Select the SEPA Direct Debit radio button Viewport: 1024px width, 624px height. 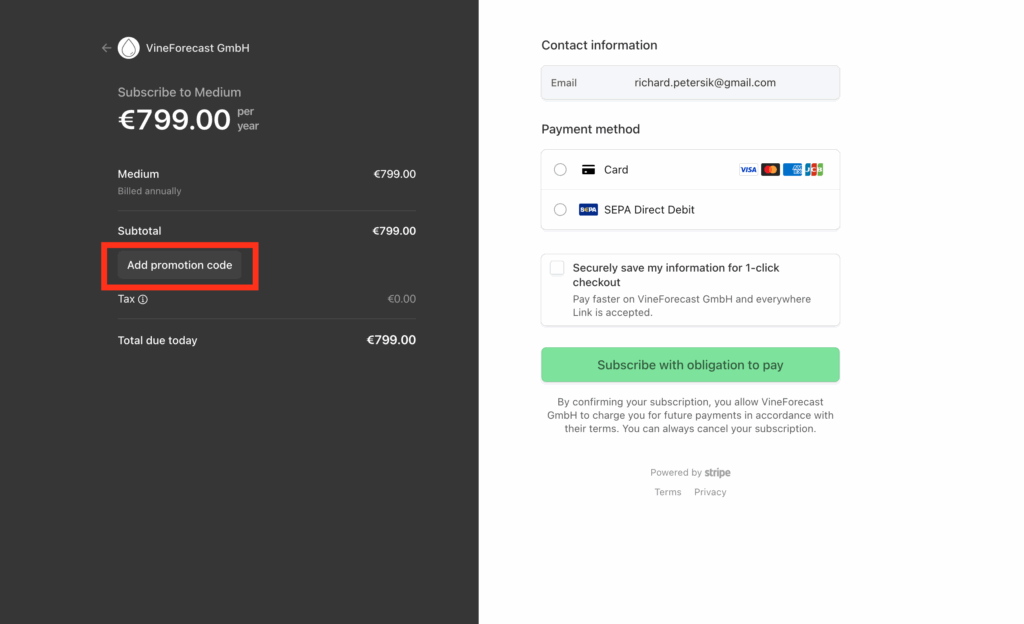tap(560, 210)
